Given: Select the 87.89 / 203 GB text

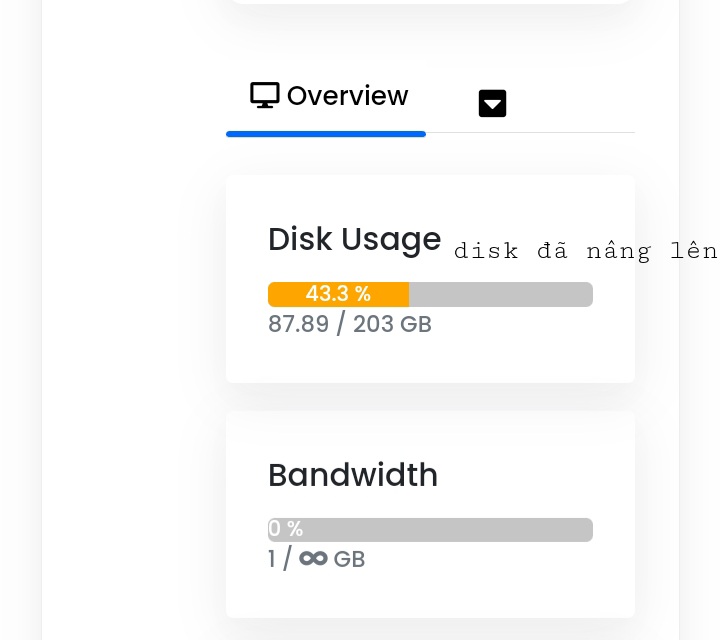Looking at the screenshot, I should pyautogui.click(x=349, y=325).
